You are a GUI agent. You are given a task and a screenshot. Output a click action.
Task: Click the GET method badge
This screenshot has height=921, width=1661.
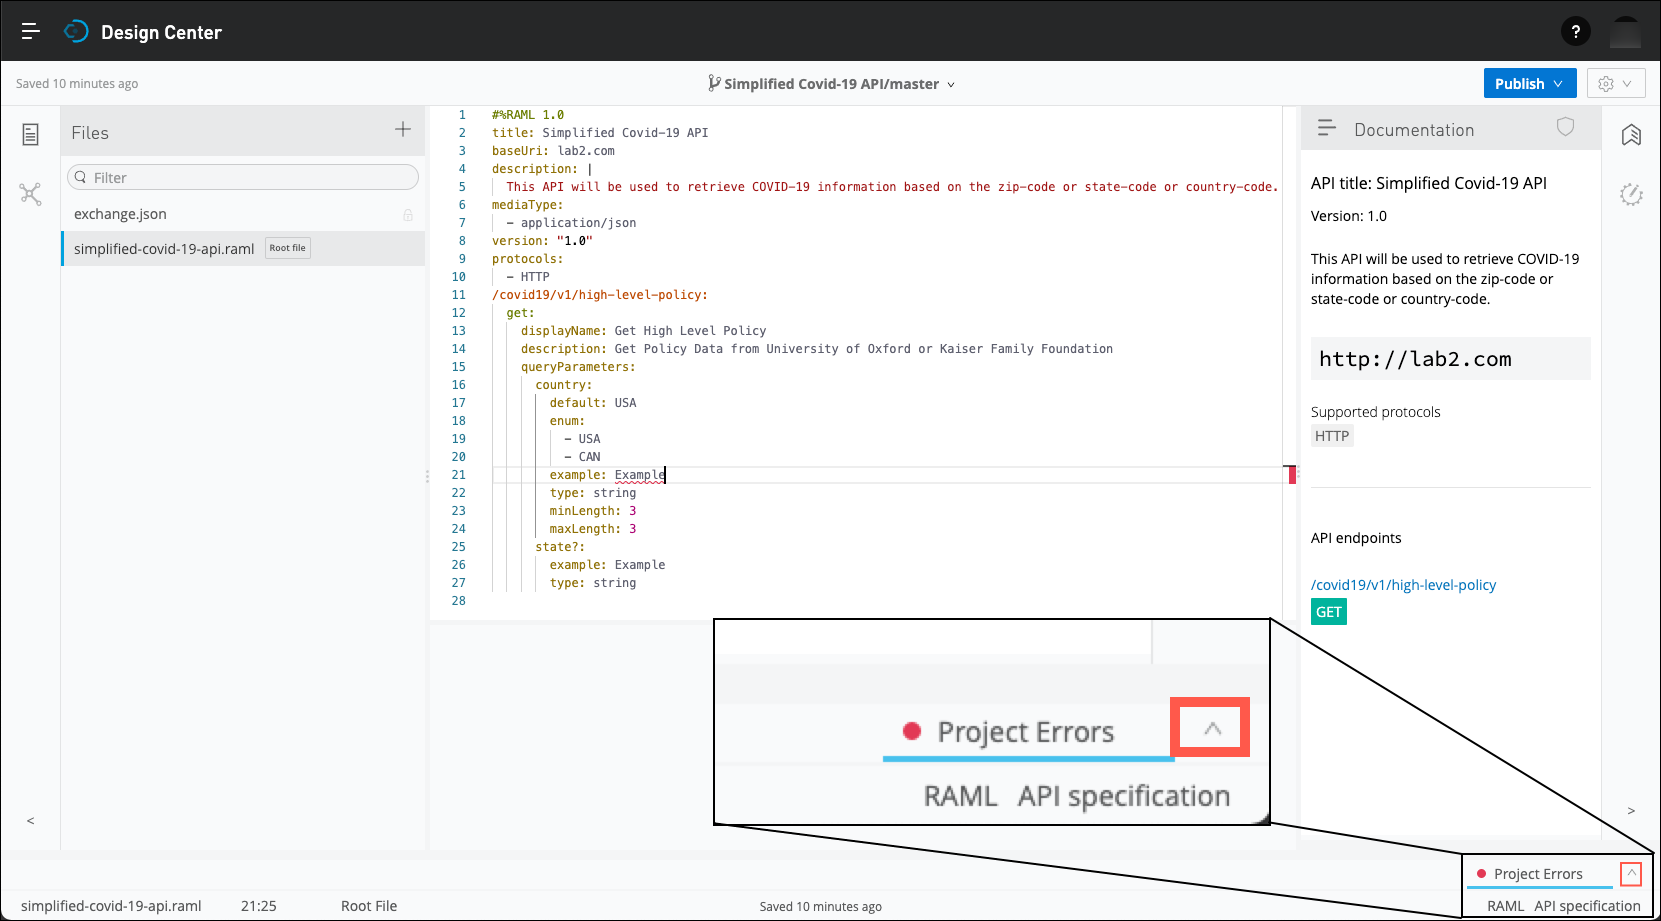1329,612
